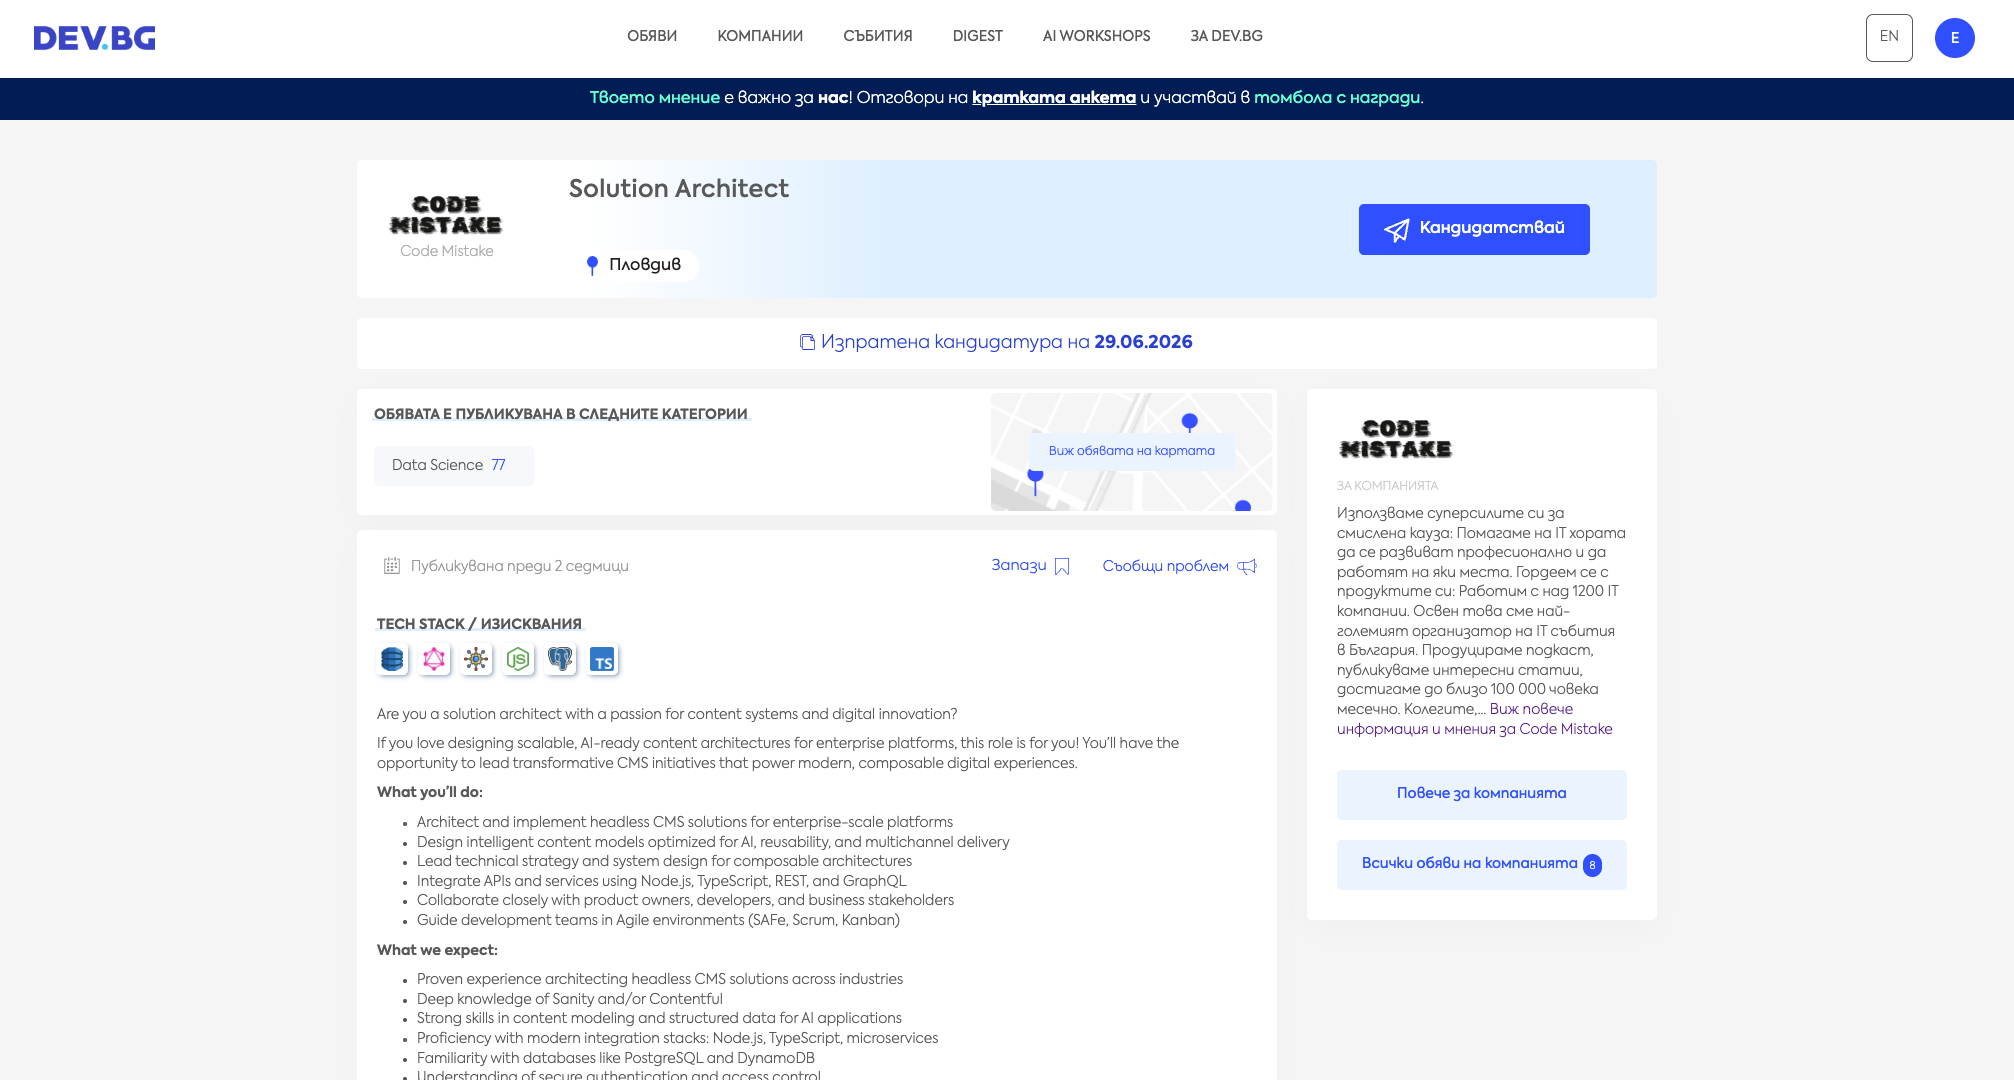Click the TypeScript TS icon
This screenshot has height=1080, width=2014.
point(602,660)
